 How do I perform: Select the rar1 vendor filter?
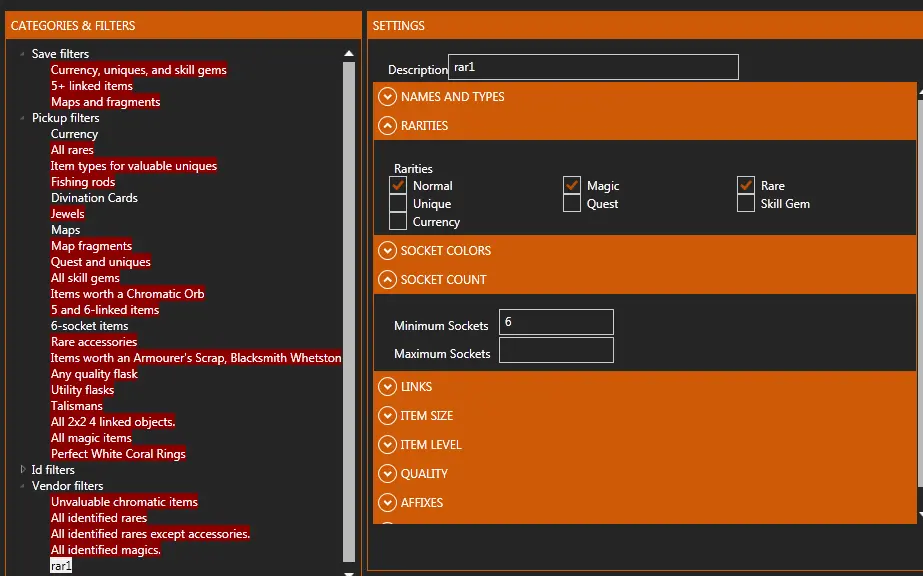[61, 566]
